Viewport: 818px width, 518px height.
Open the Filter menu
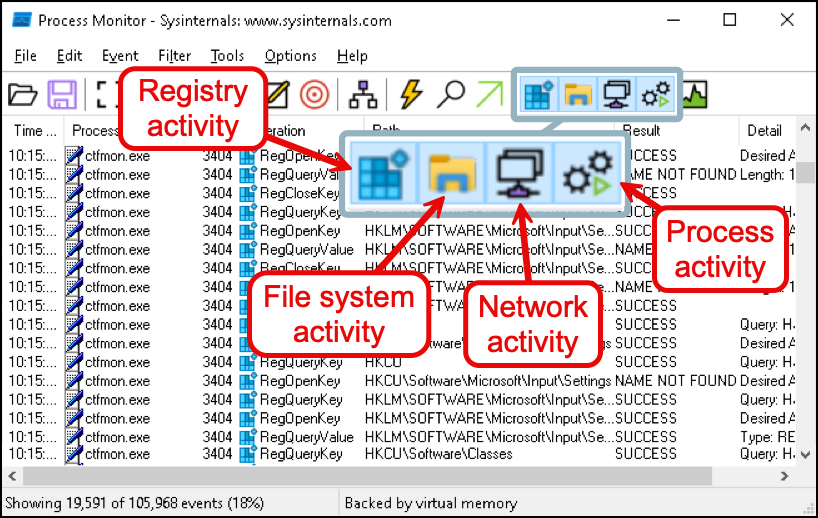174,55
